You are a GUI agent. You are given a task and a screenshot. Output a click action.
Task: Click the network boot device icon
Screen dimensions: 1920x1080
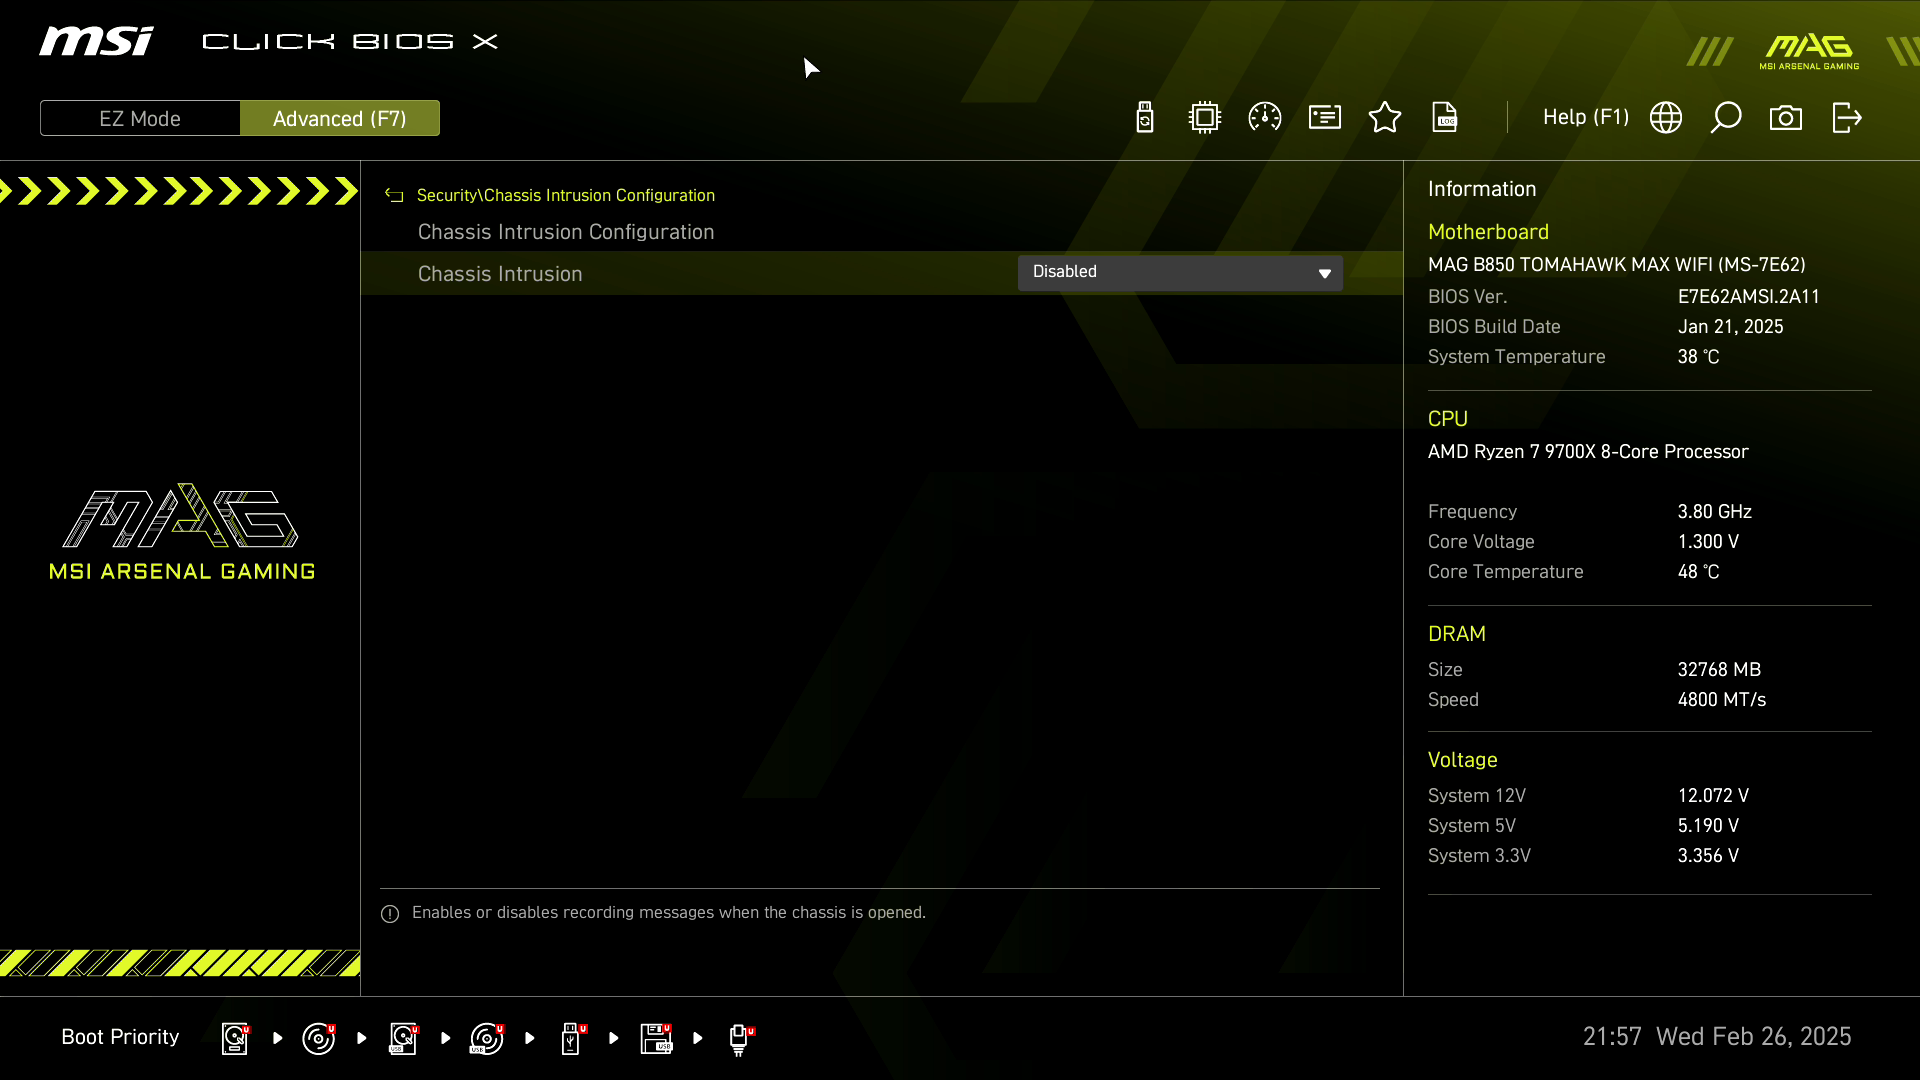click(739, 1038)
